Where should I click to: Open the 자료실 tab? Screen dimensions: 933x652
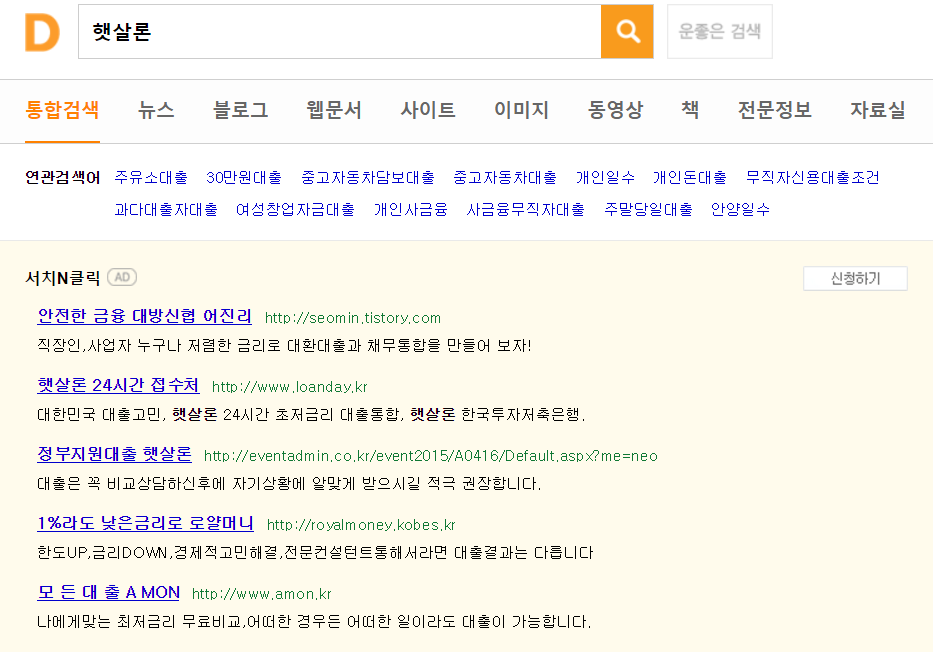pos(878,110)
